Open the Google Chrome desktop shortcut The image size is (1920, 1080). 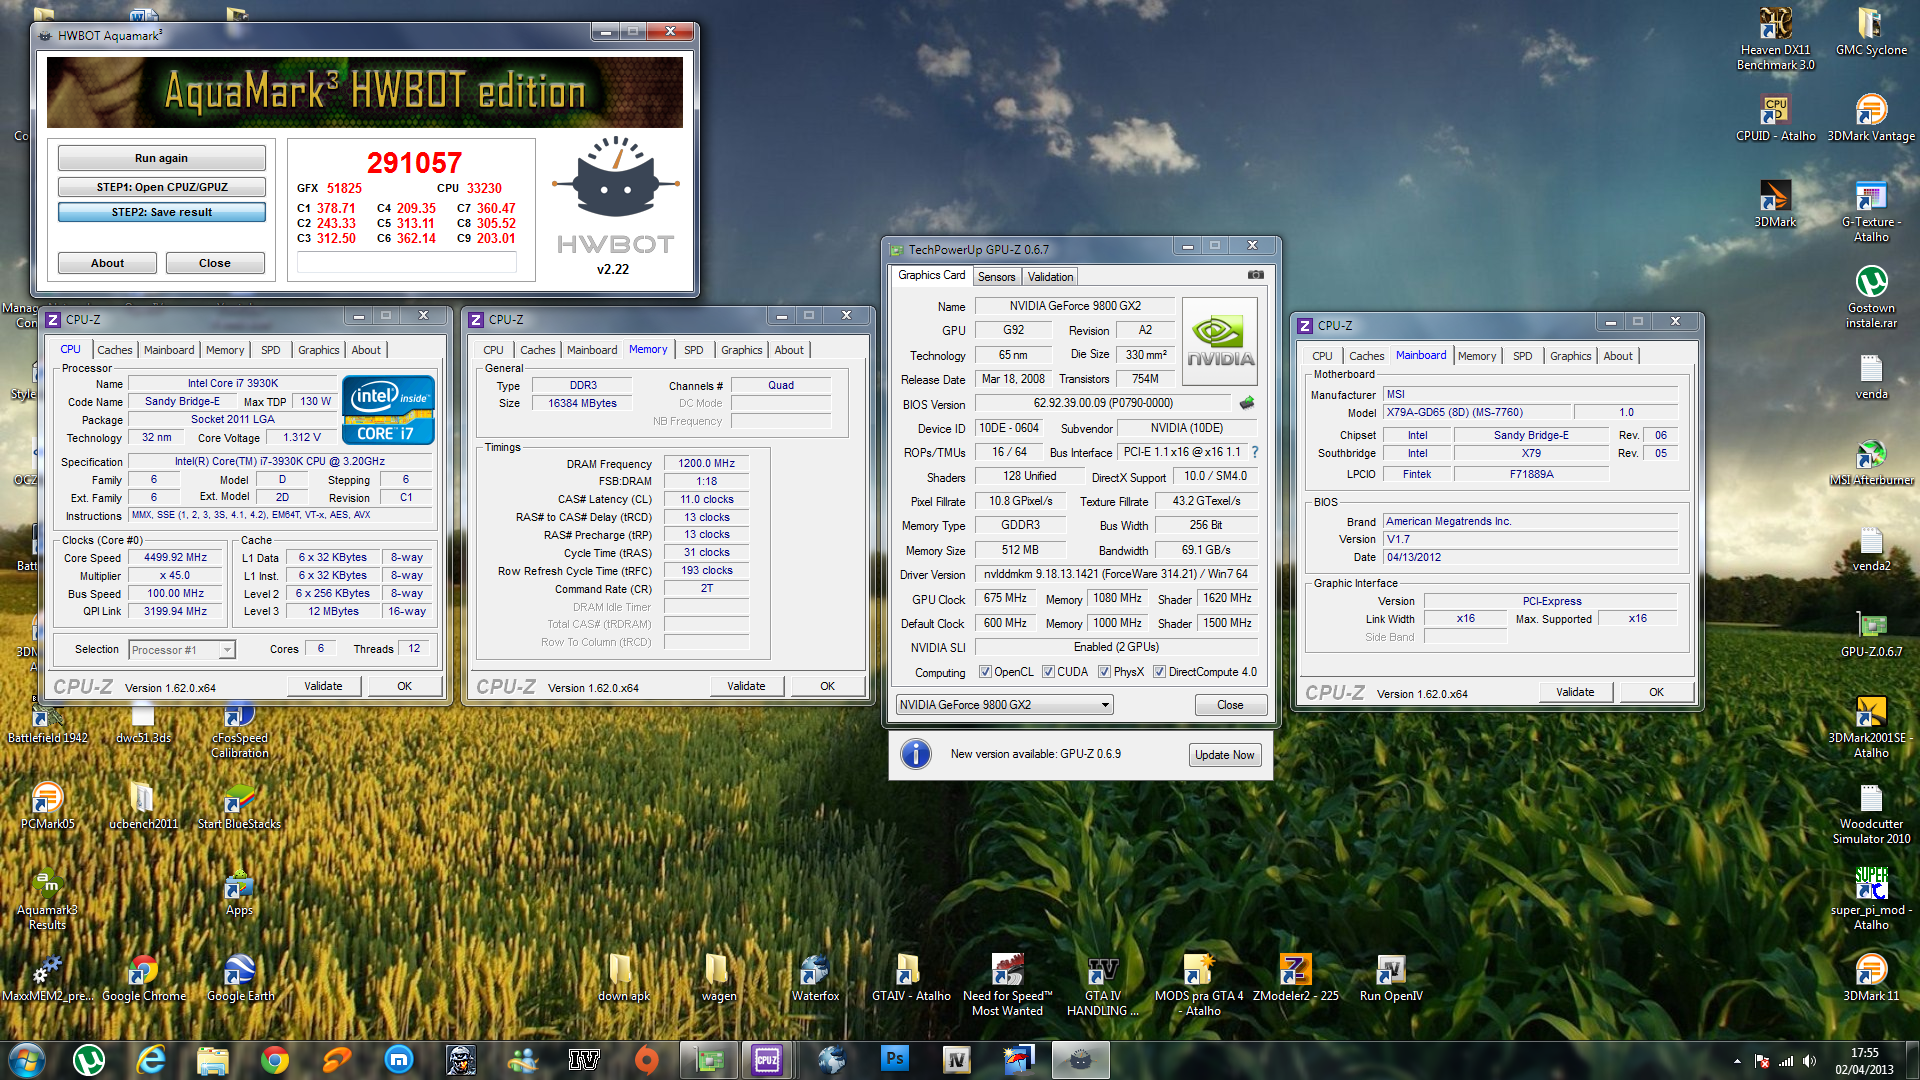click(x=143, y=977)
